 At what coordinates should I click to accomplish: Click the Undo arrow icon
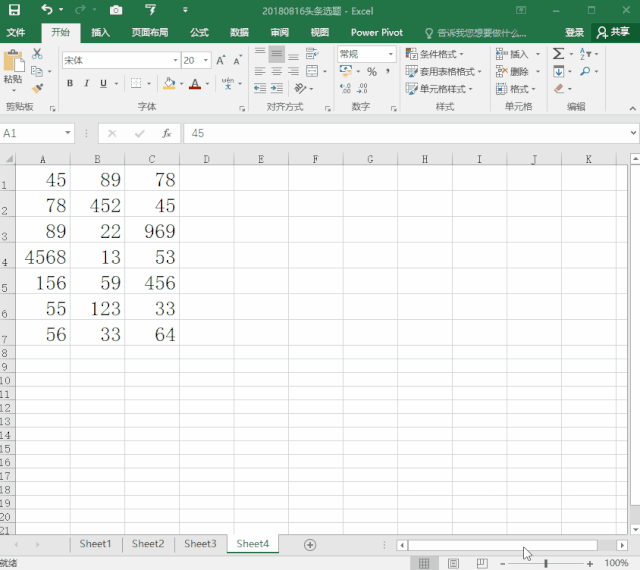point(46,10)
